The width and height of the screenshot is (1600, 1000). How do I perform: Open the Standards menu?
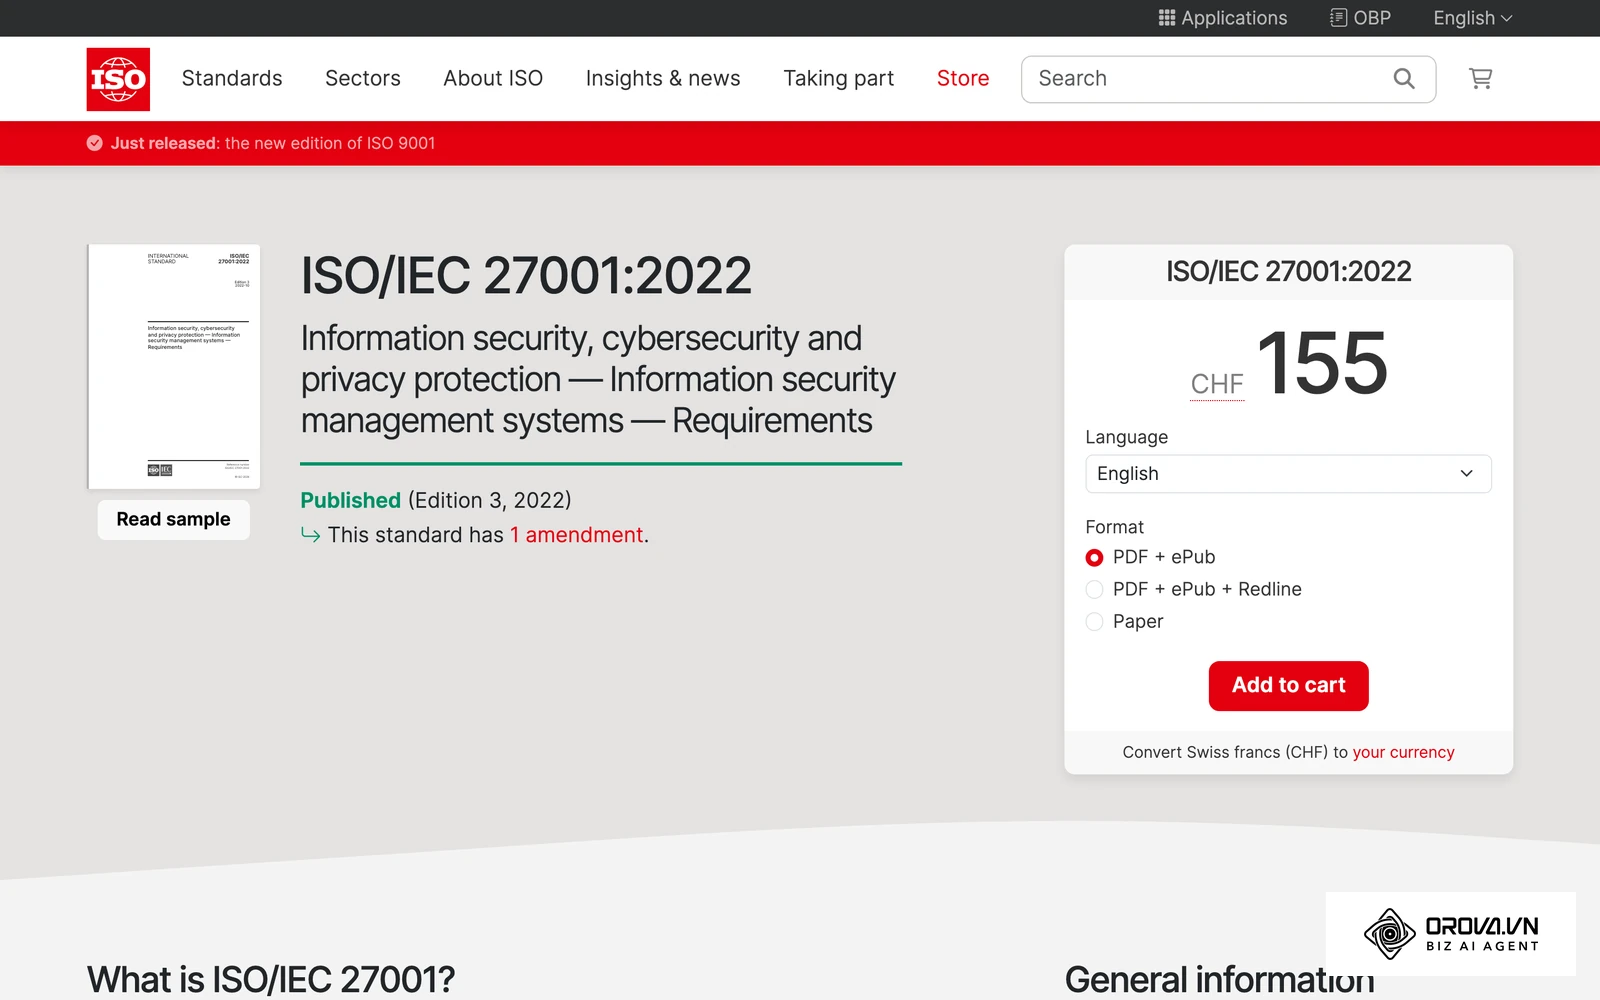click(x=232, y=78)
